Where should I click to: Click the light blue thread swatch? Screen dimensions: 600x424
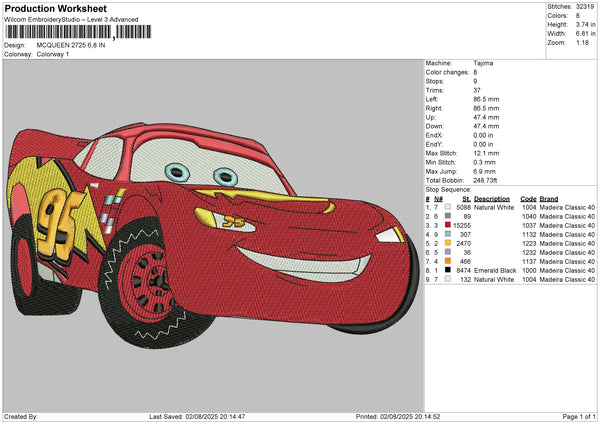tap(447, 234)
